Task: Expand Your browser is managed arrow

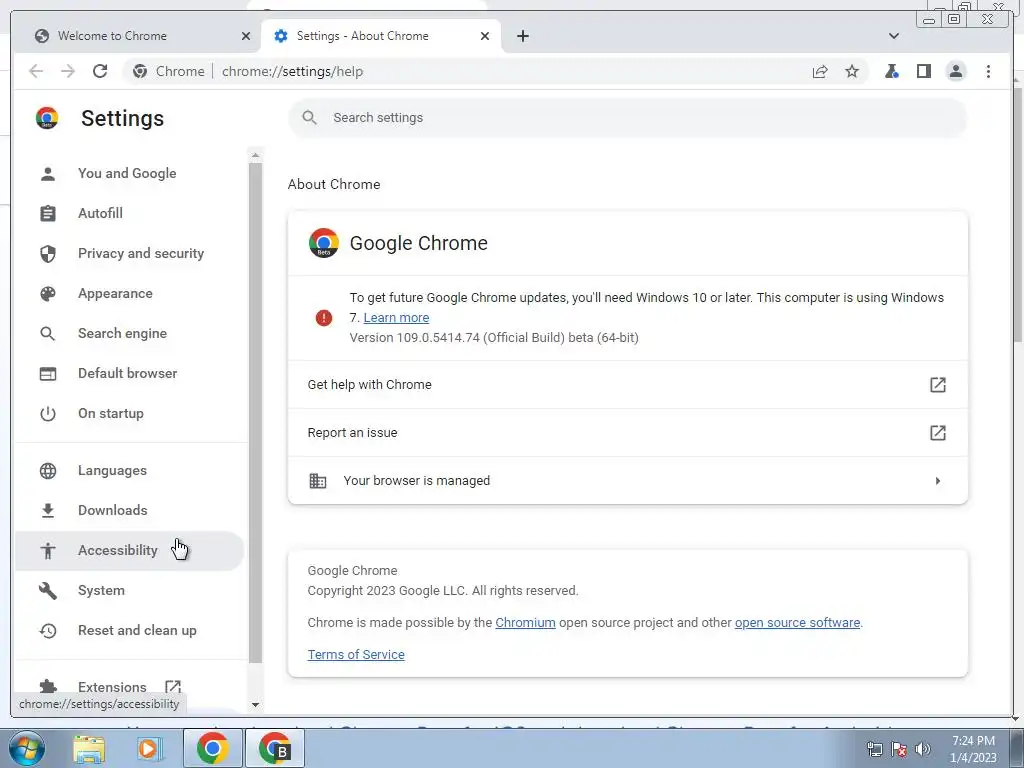Action: point(938,481)
